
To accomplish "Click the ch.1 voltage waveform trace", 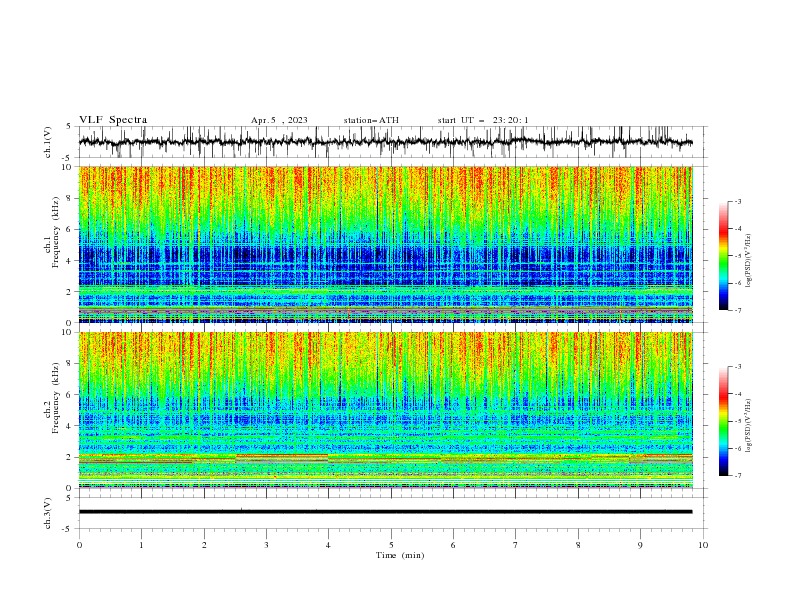I will coord(385,142).
